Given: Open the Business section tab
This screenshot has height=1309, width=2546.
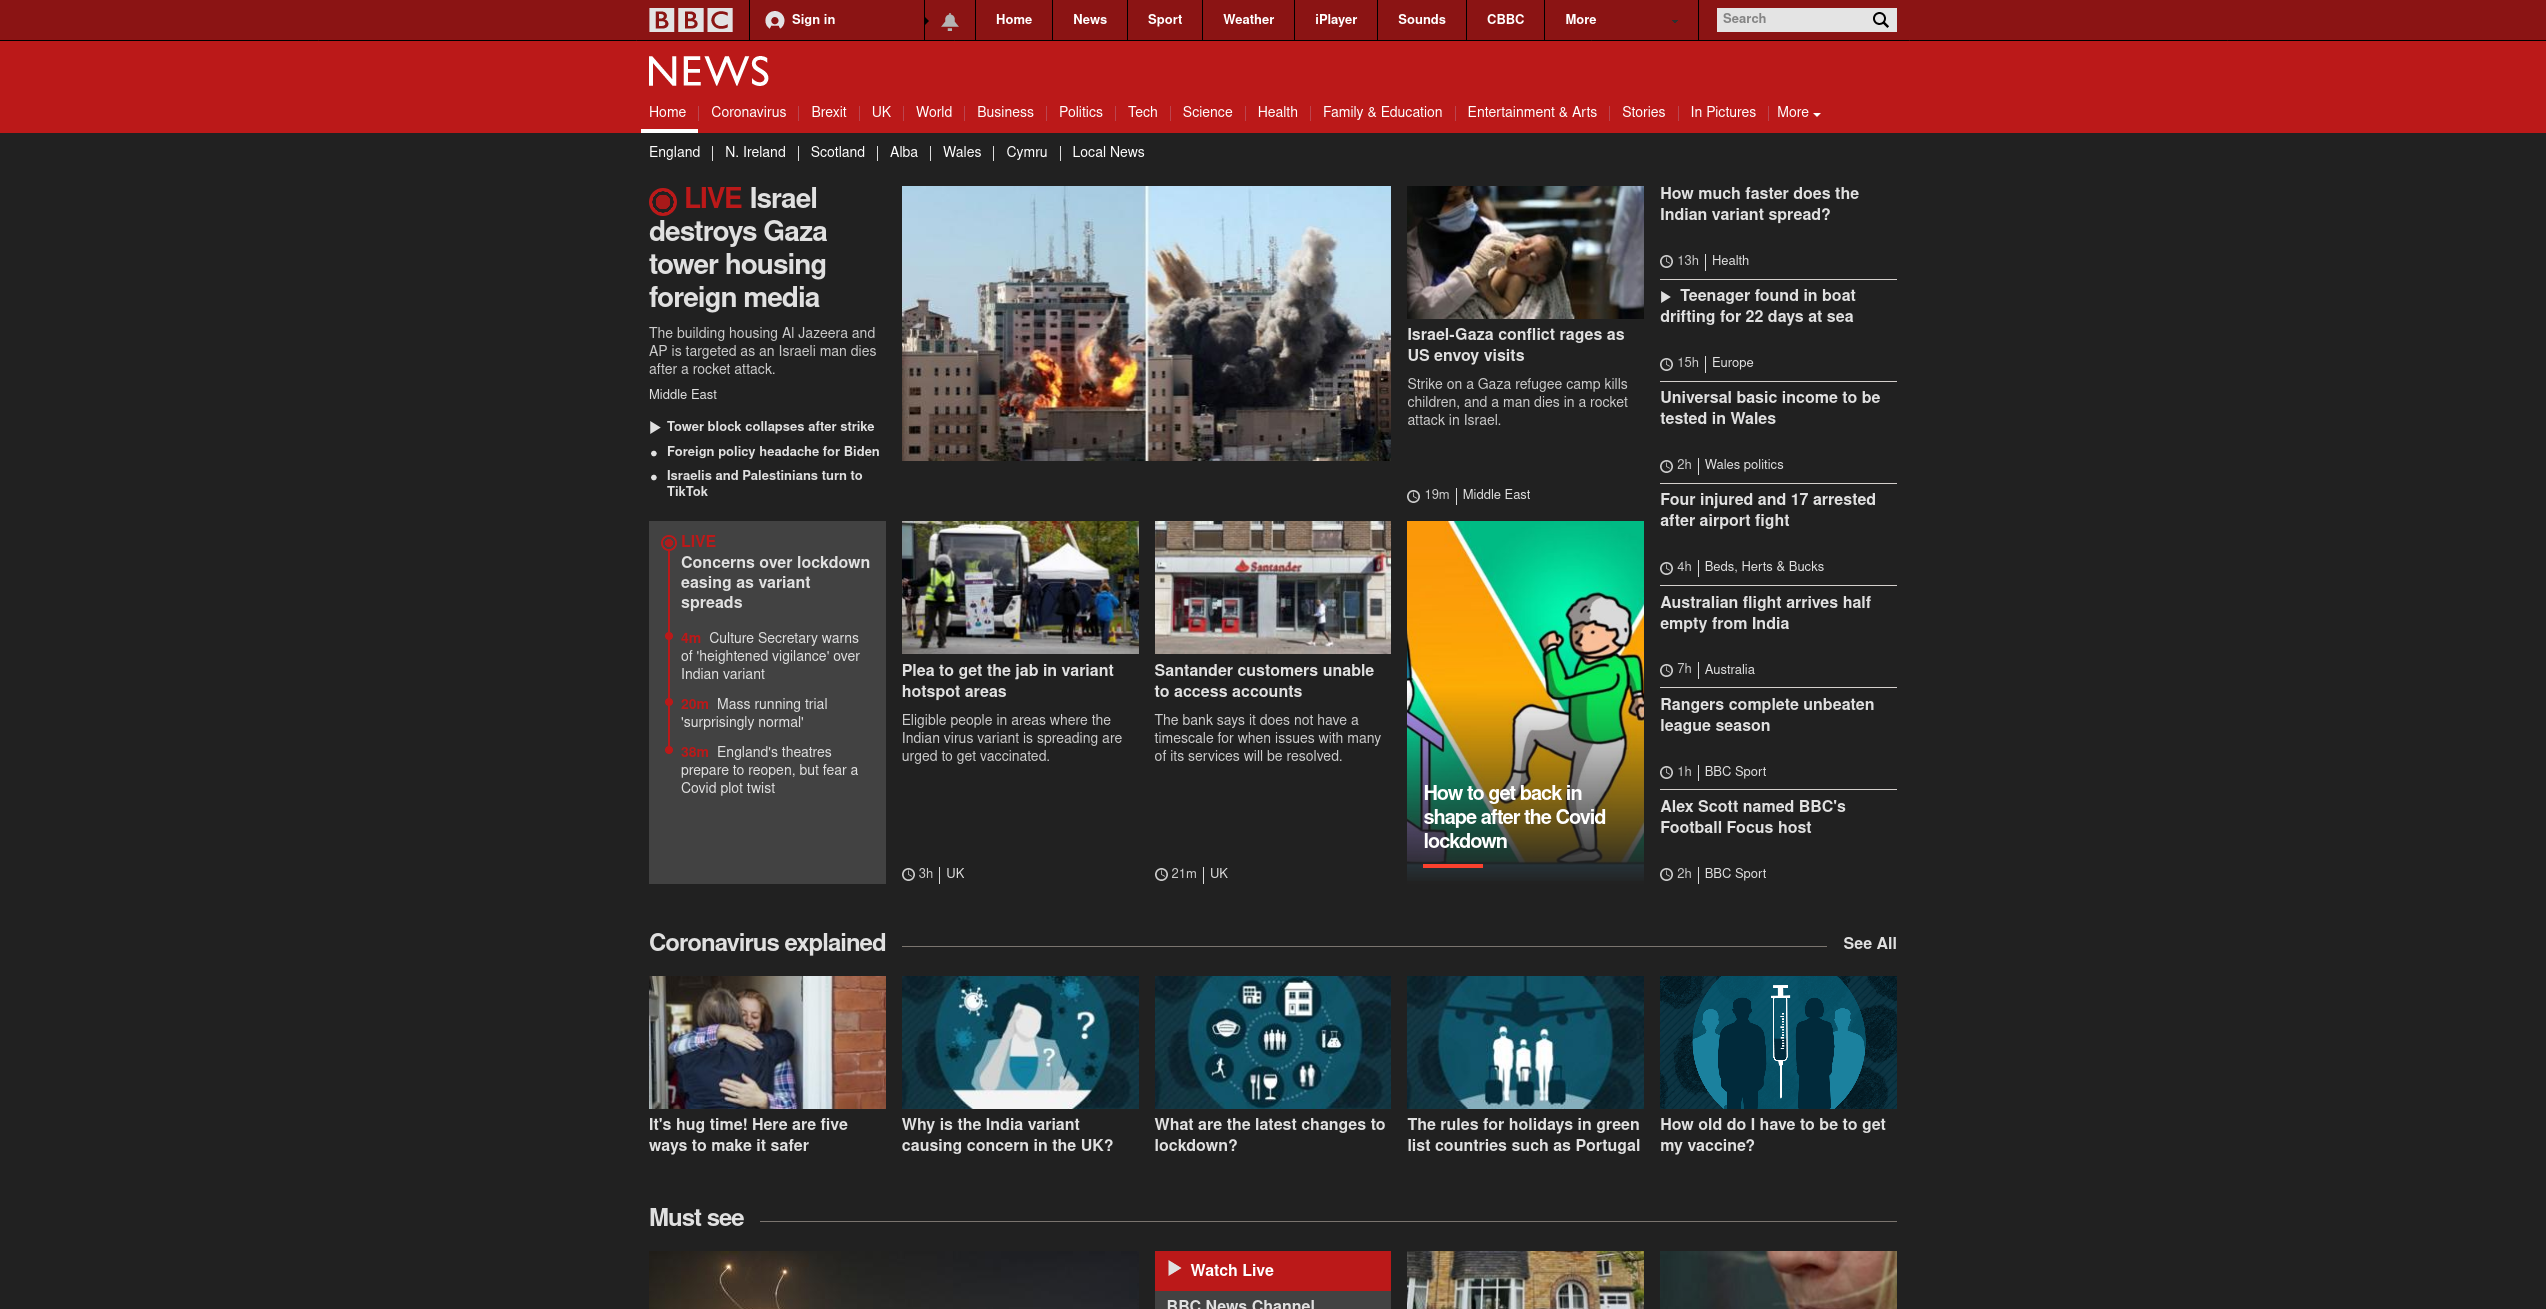Looking at the screenshot, I should point(1004,113).
